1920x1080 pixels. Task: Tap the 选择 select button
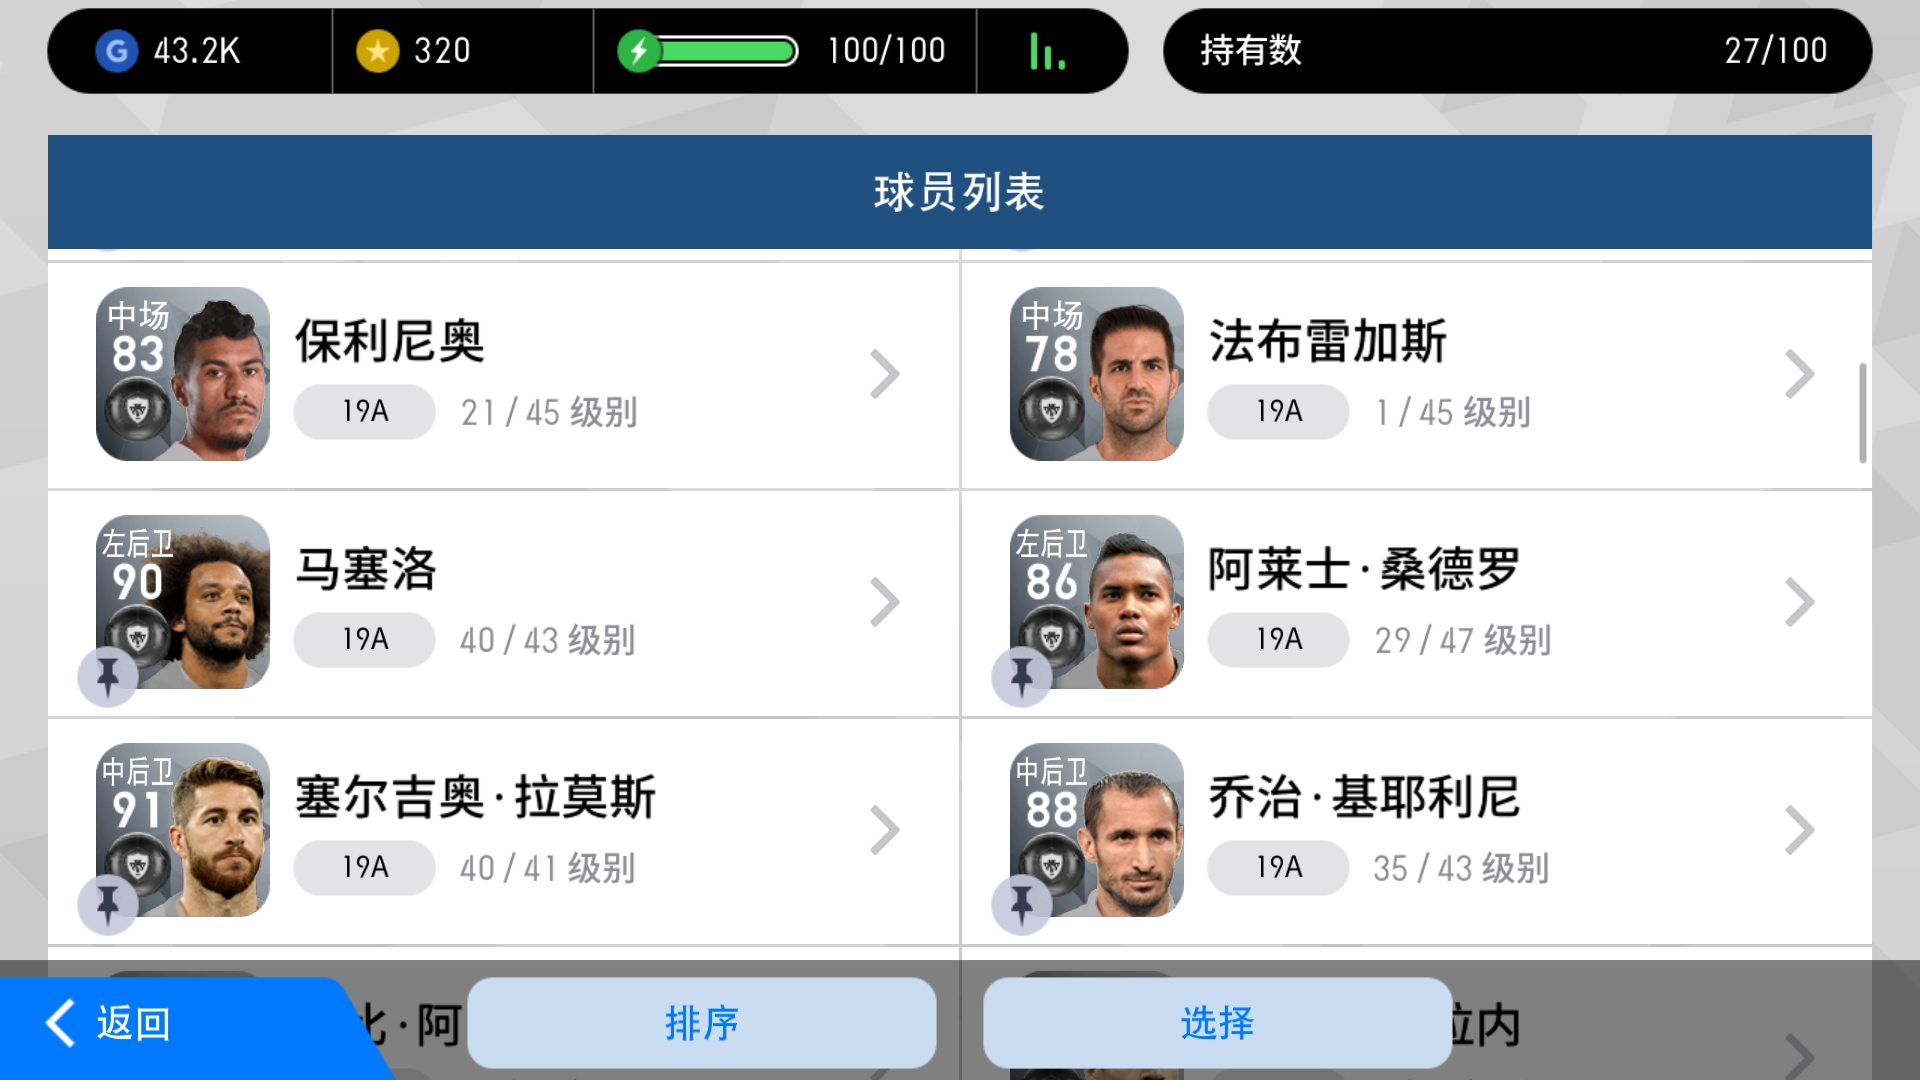(x=1217, y=1023)
